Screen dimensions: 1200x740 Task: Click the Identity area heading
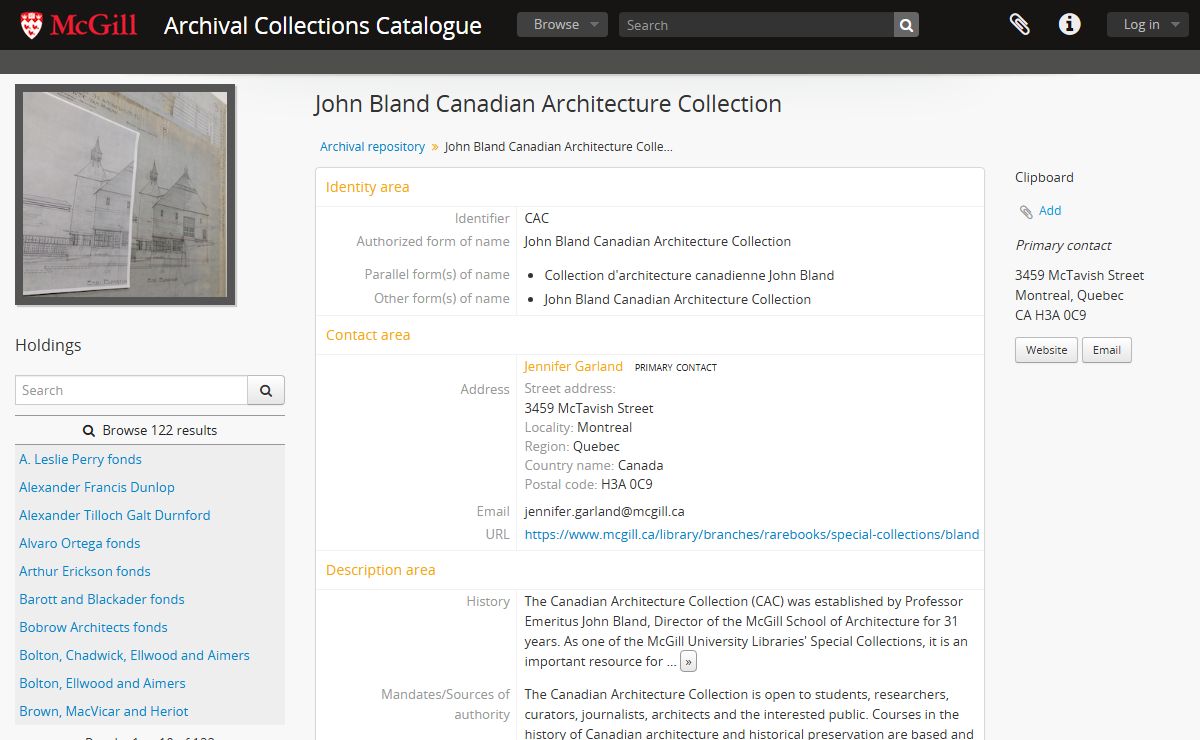(367, 187)
